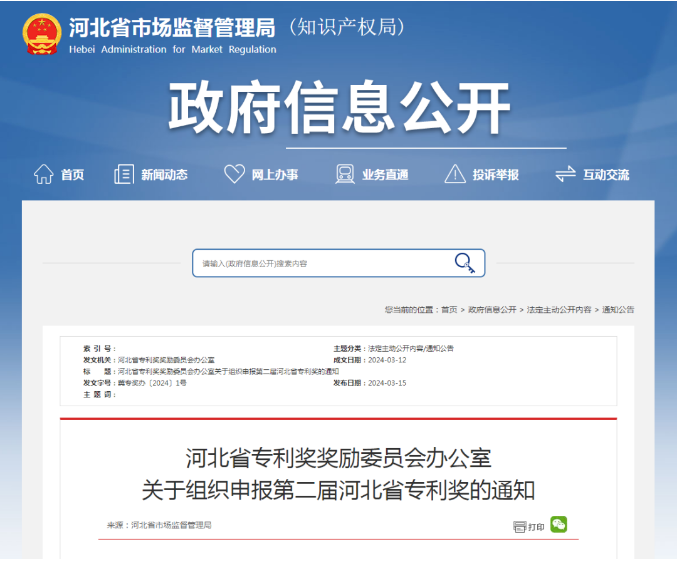Share article via green WeChat icon
This screenshot has width=677, height=561.
[558, 524]
